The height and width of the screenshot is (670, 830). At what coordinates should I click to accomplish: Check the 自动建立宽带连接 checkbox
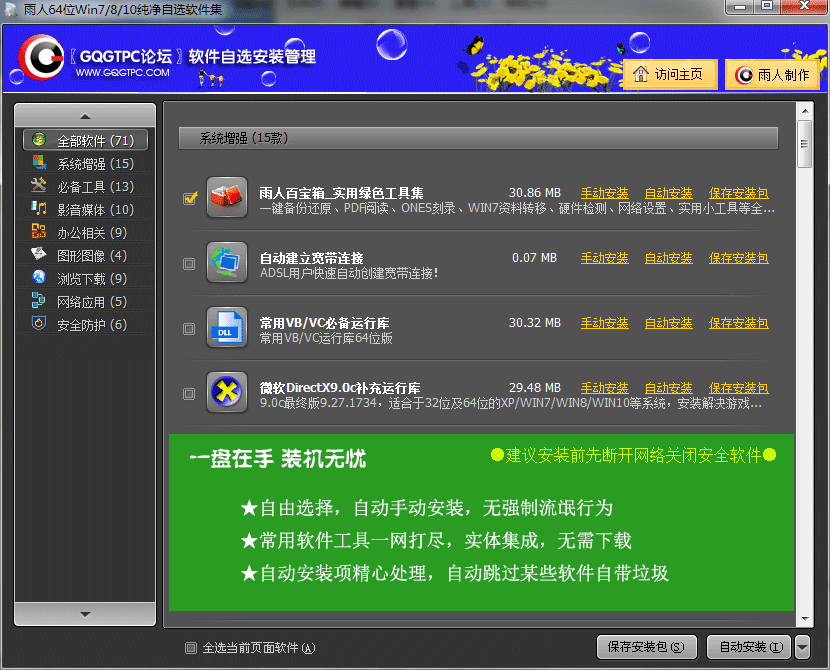[x=189, y=264]
